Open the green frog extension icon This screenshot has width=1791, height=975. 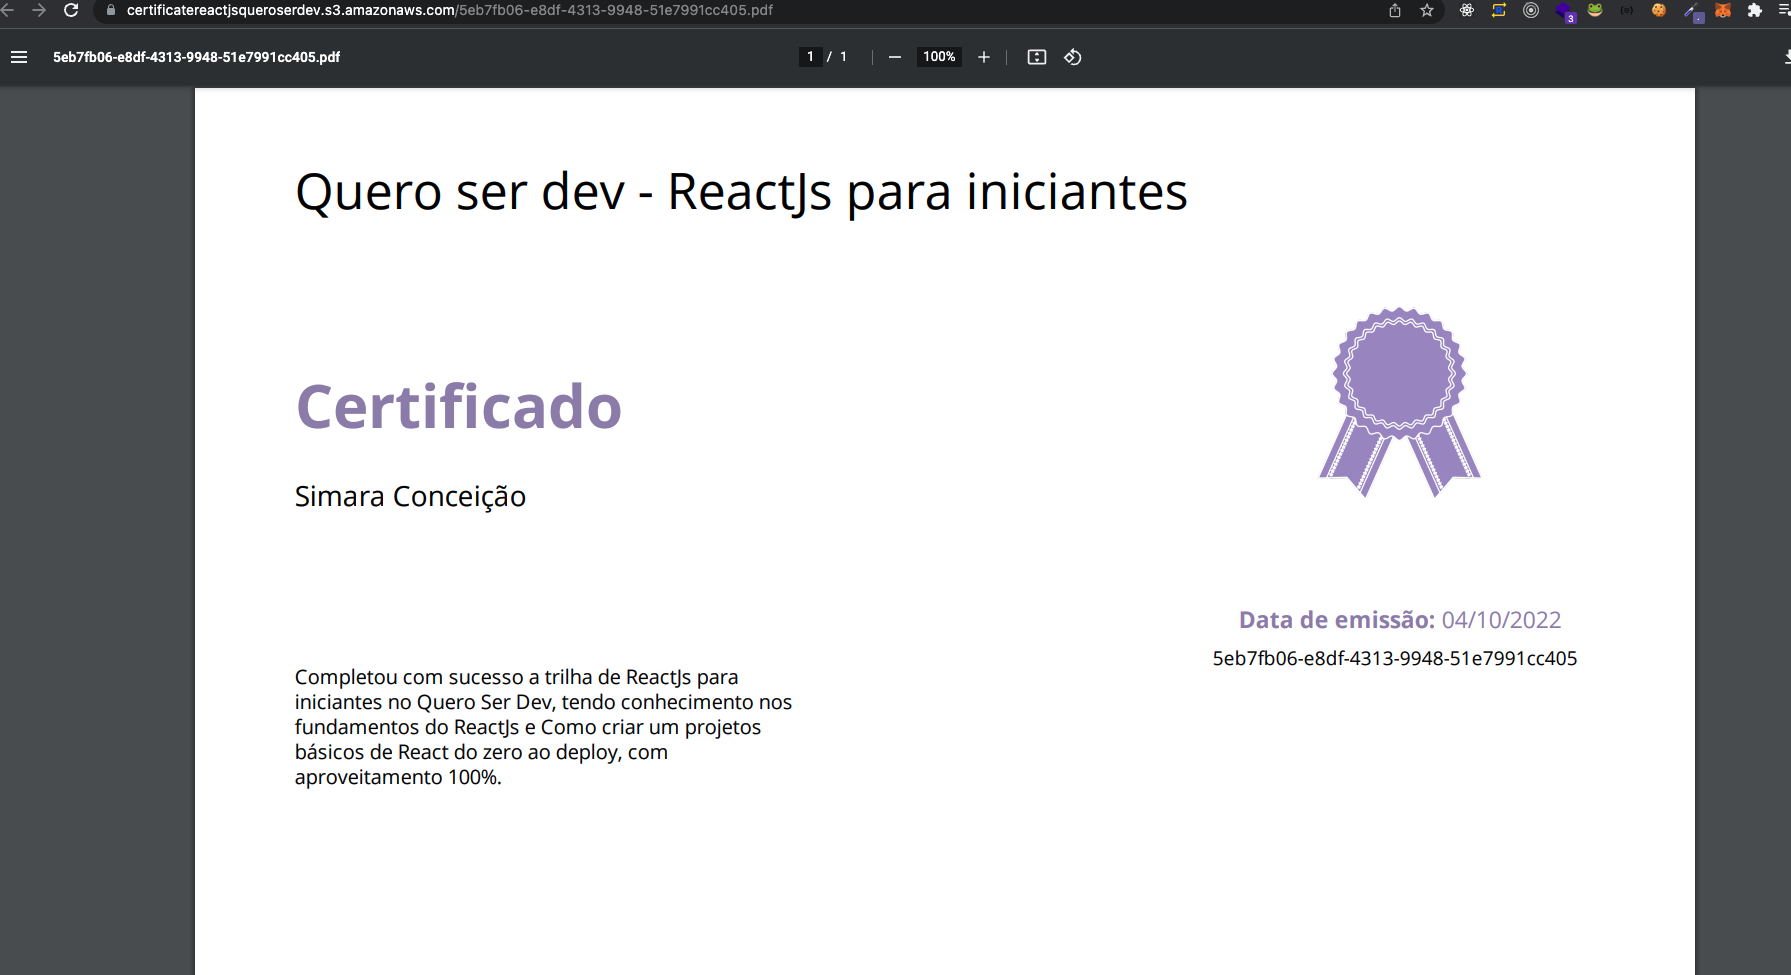tap(1595, 10)
